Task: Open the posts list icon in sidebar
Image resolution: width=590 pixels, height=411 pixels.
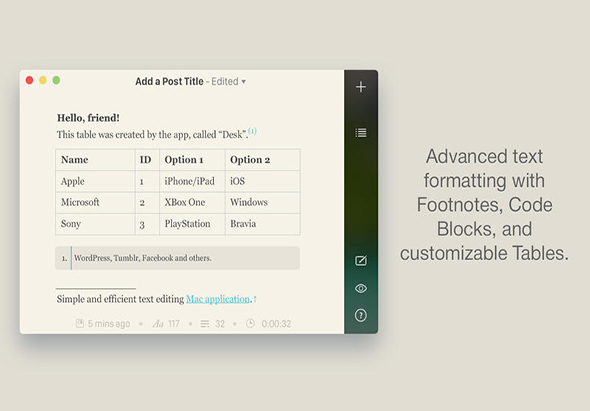Action: pos(361,133)
